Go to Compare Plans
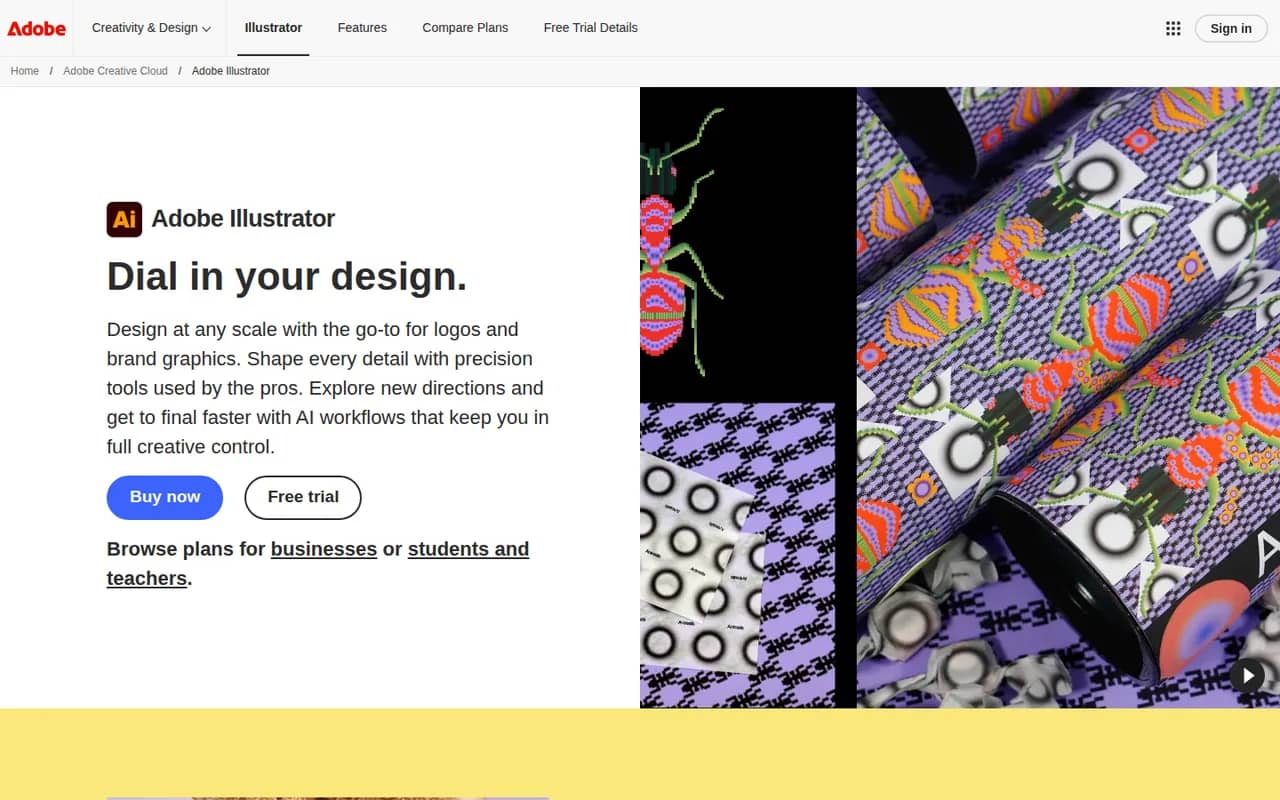The height and width of the screenshot is (800, 1280). 465,28
